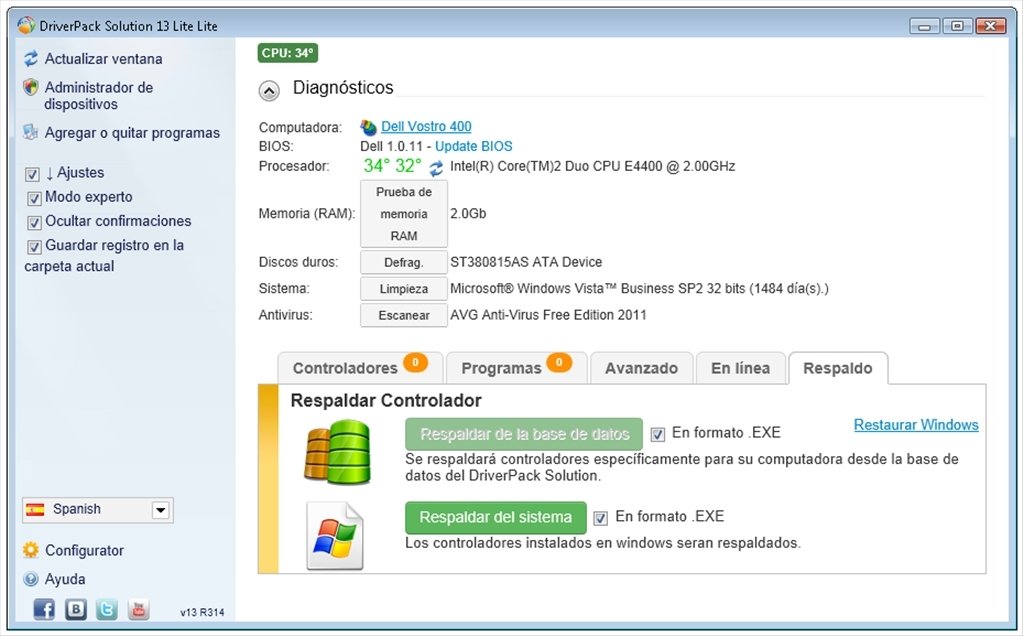
Task: Minimize the DriverPack window
Action: pos(924,26)
